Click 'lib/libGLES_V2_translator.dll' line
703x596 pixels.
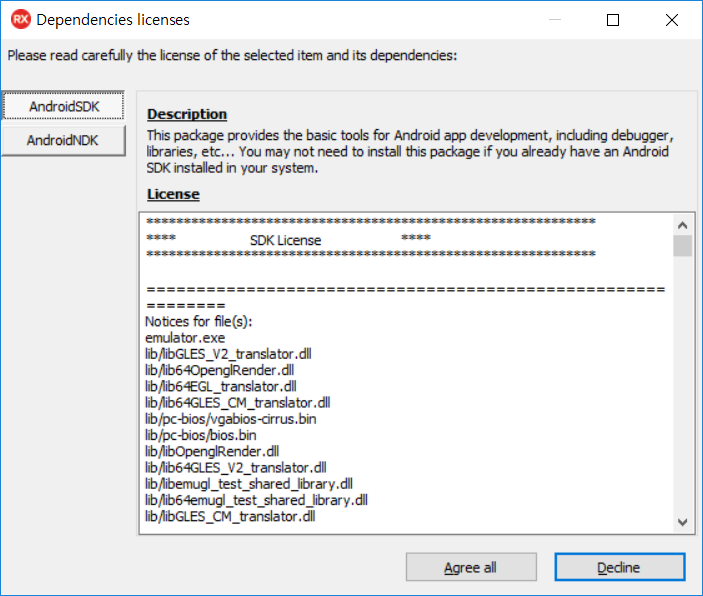pos(228,354)
